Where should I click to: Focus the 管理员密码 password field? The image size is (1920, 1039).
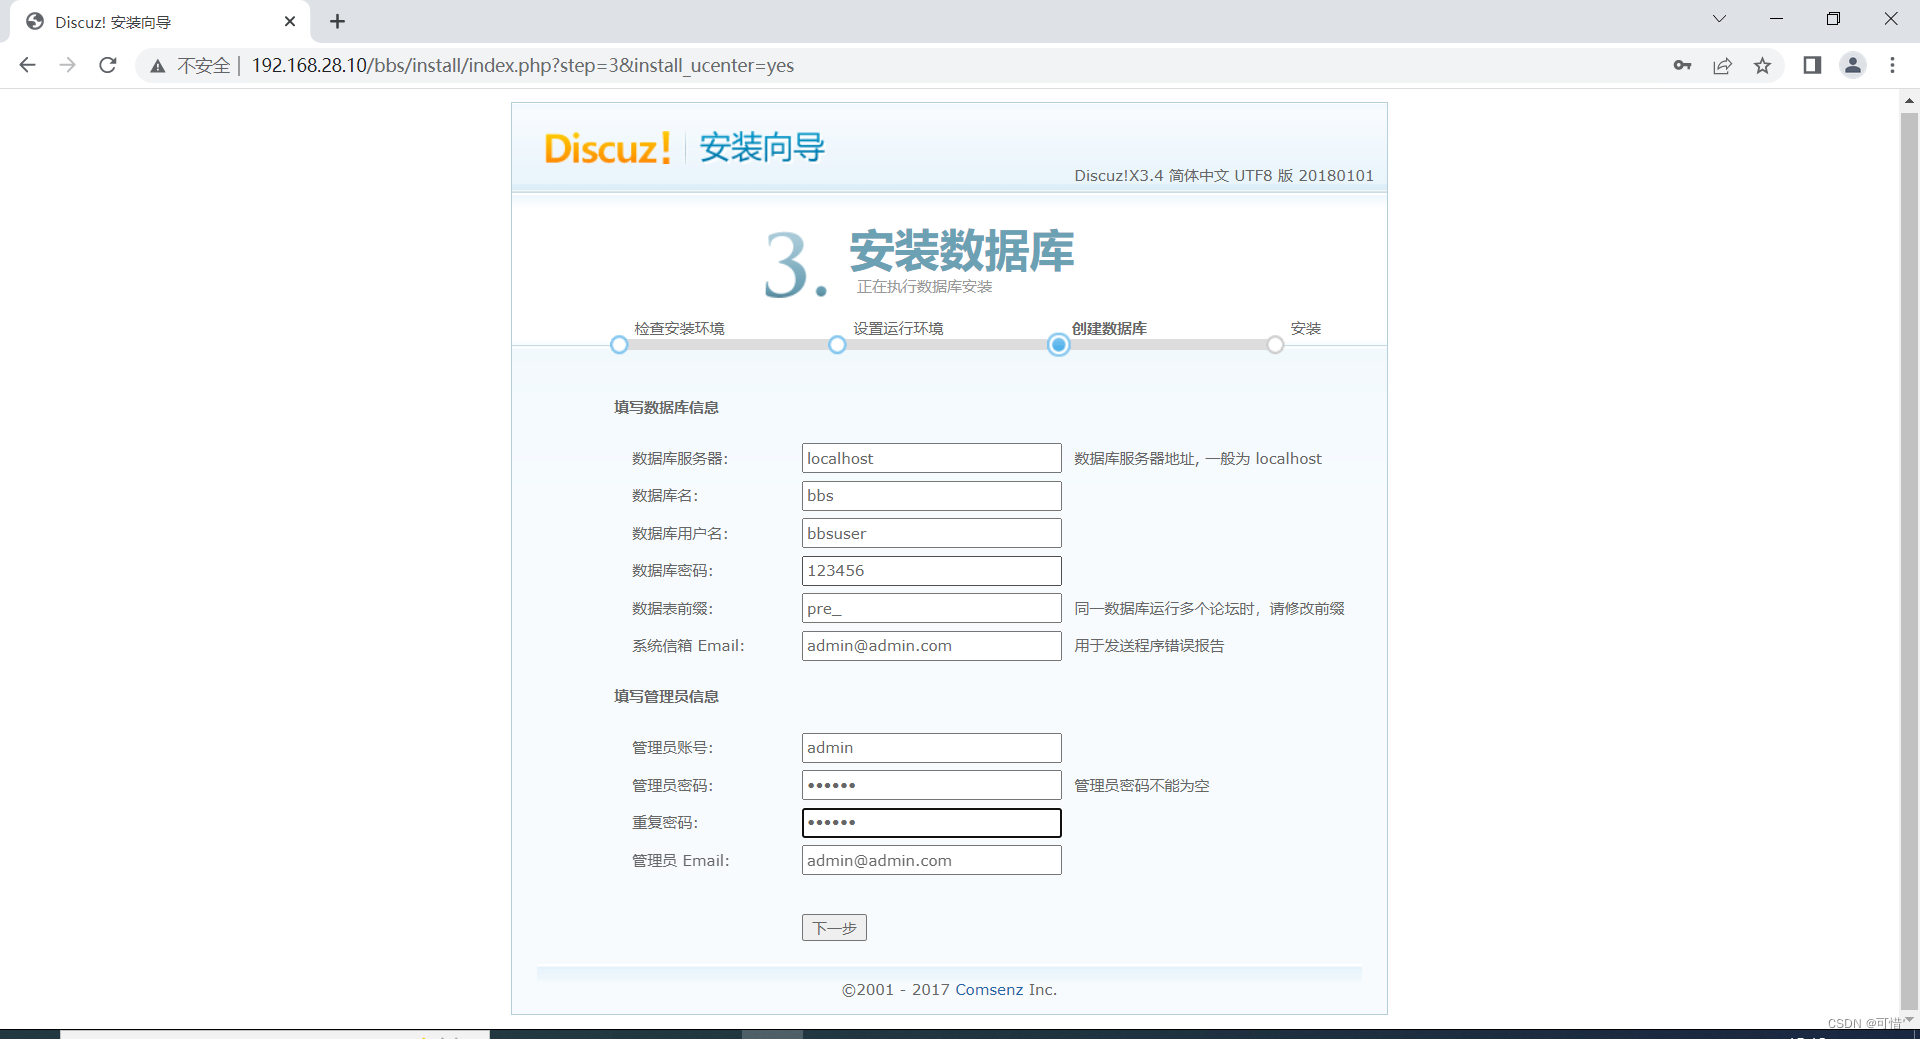931,785
